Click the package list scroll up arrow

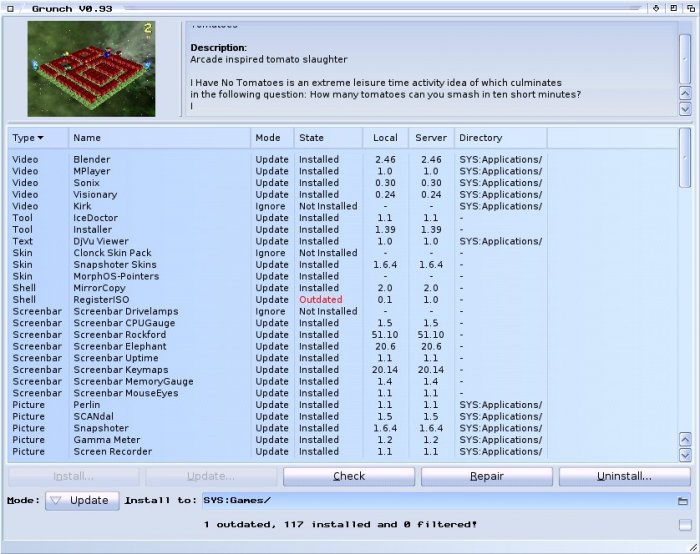click(x=685, y=439)
